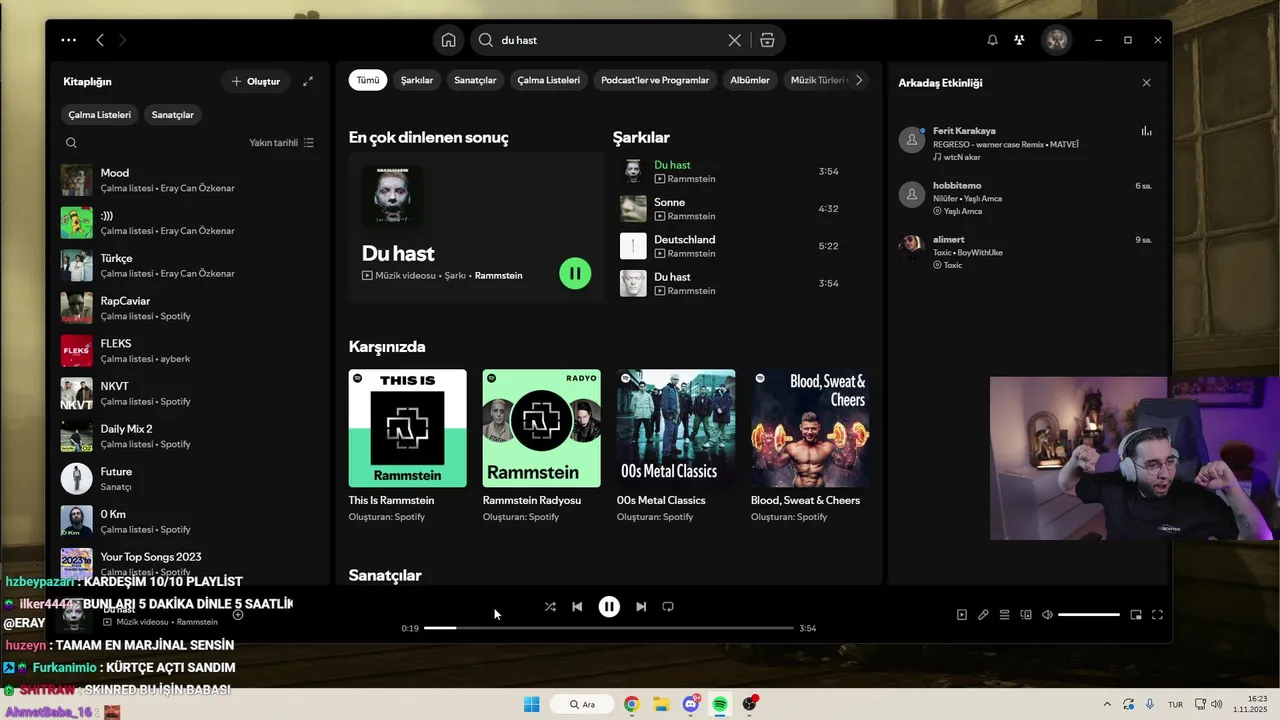Pause Du hast with the green button

(x=575, y=273)
